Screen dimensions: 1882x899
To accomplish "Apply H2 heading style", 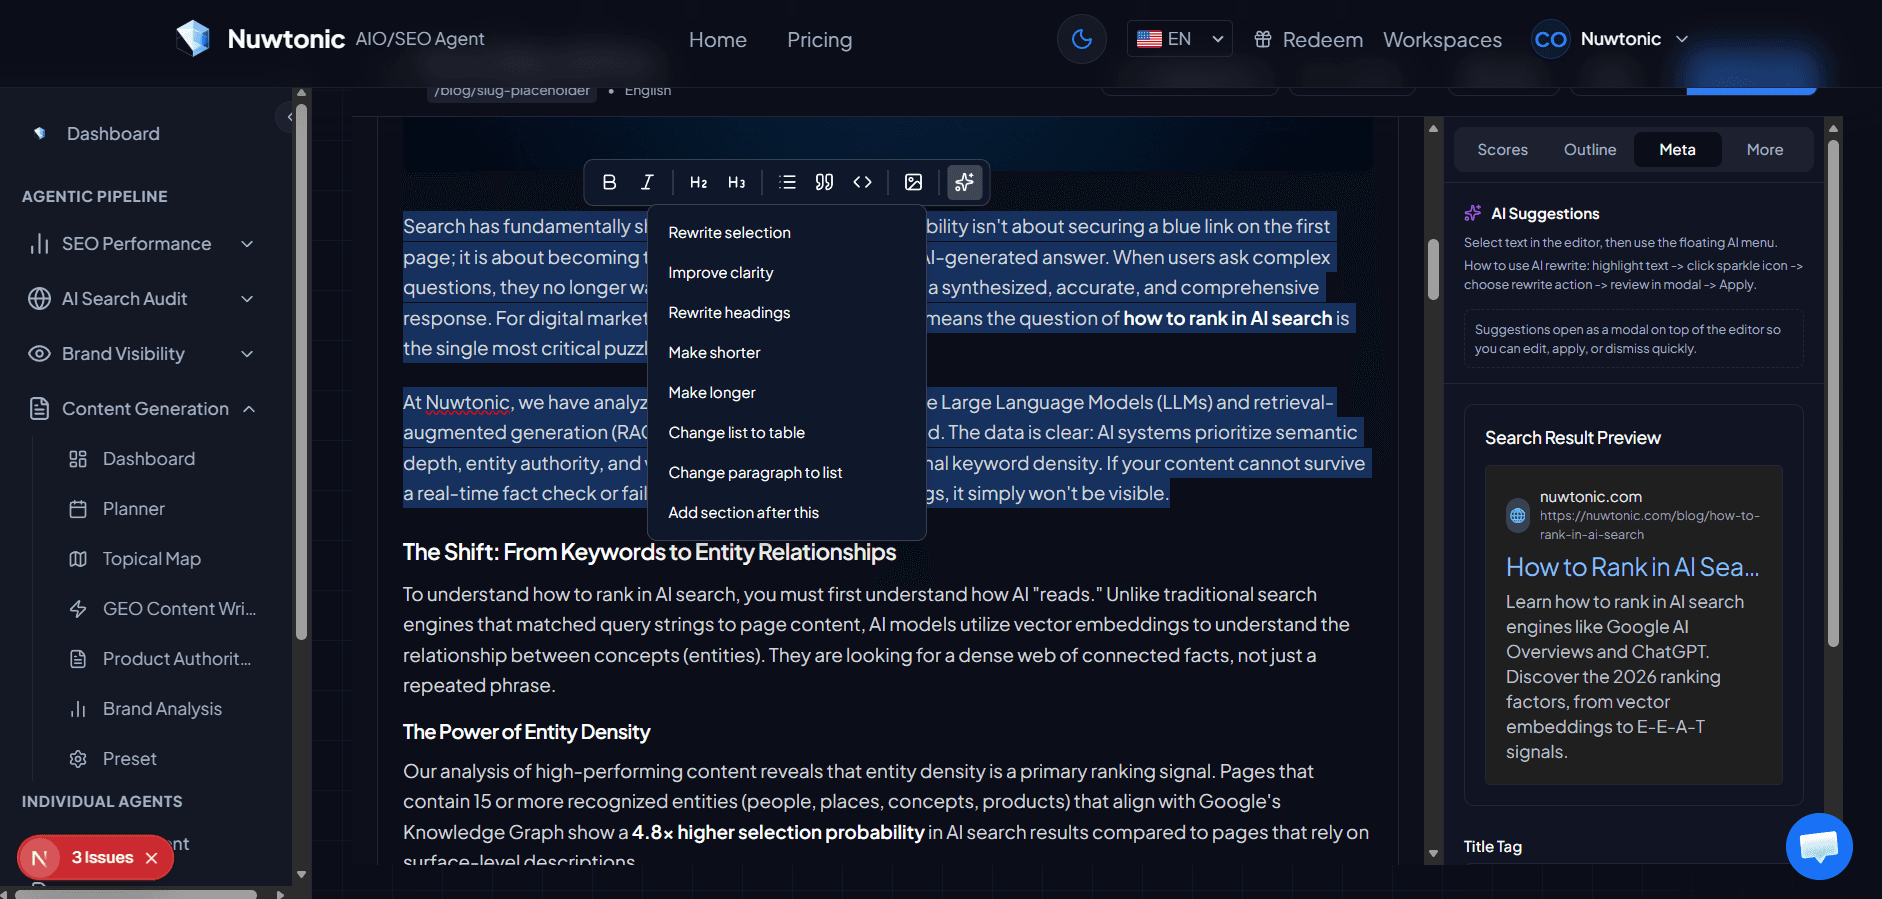I will 698,182.
